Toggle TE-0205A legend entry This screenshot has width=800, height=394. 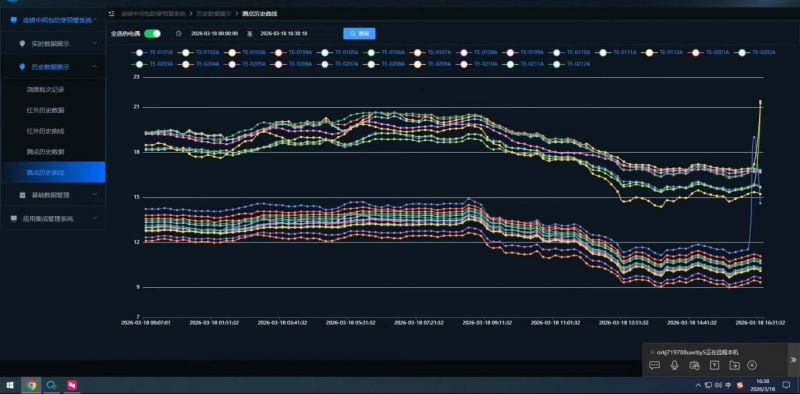pyautogui.click(x=245, y=64)
